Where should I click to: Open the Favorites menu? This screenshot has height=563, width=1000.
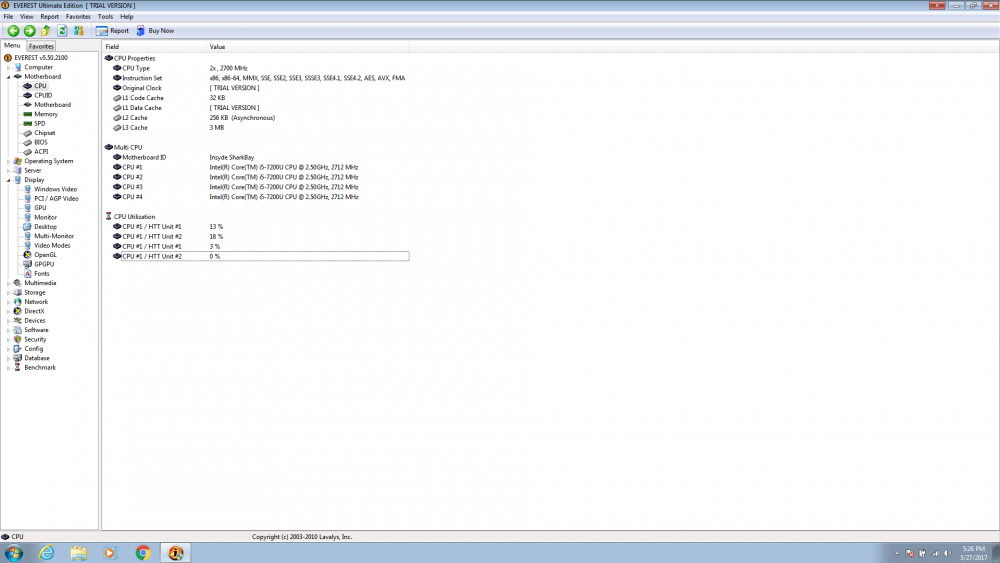(x=78, y=17)
